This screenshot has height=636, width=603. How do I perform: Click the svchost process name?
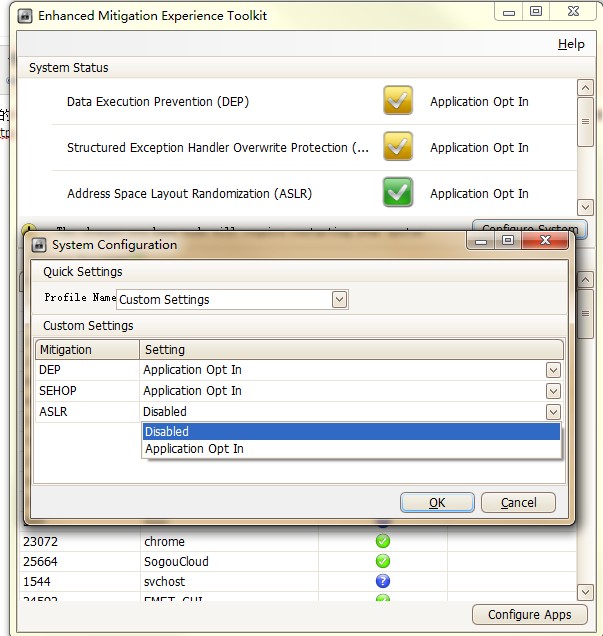(164, 582)
